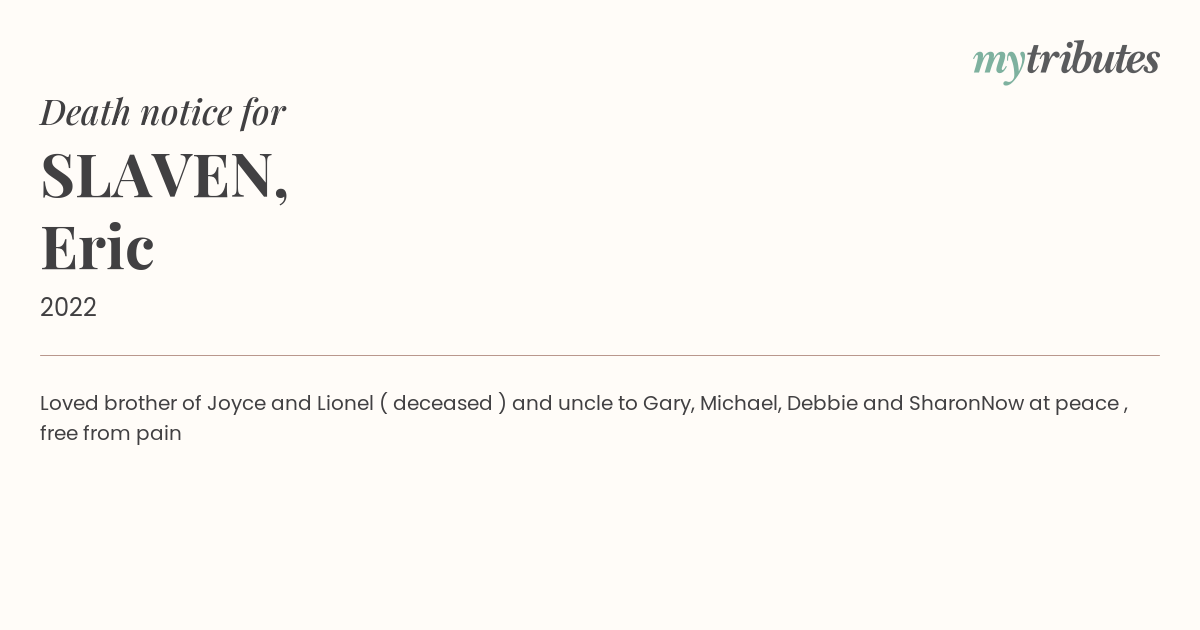This screenshot has height=630, width=1200.
Task: Click the horizontal divider line
Action: click(x=600, y=355)
